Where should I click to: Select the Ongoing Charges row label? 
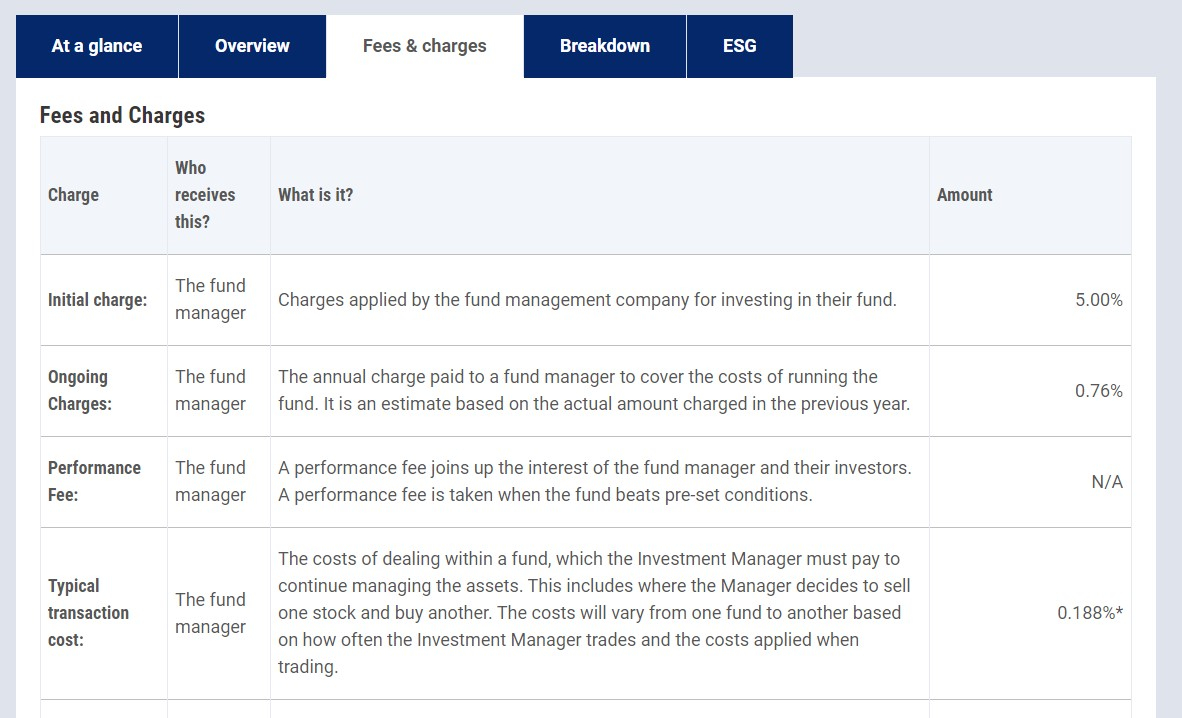click(x=80, y=390)
